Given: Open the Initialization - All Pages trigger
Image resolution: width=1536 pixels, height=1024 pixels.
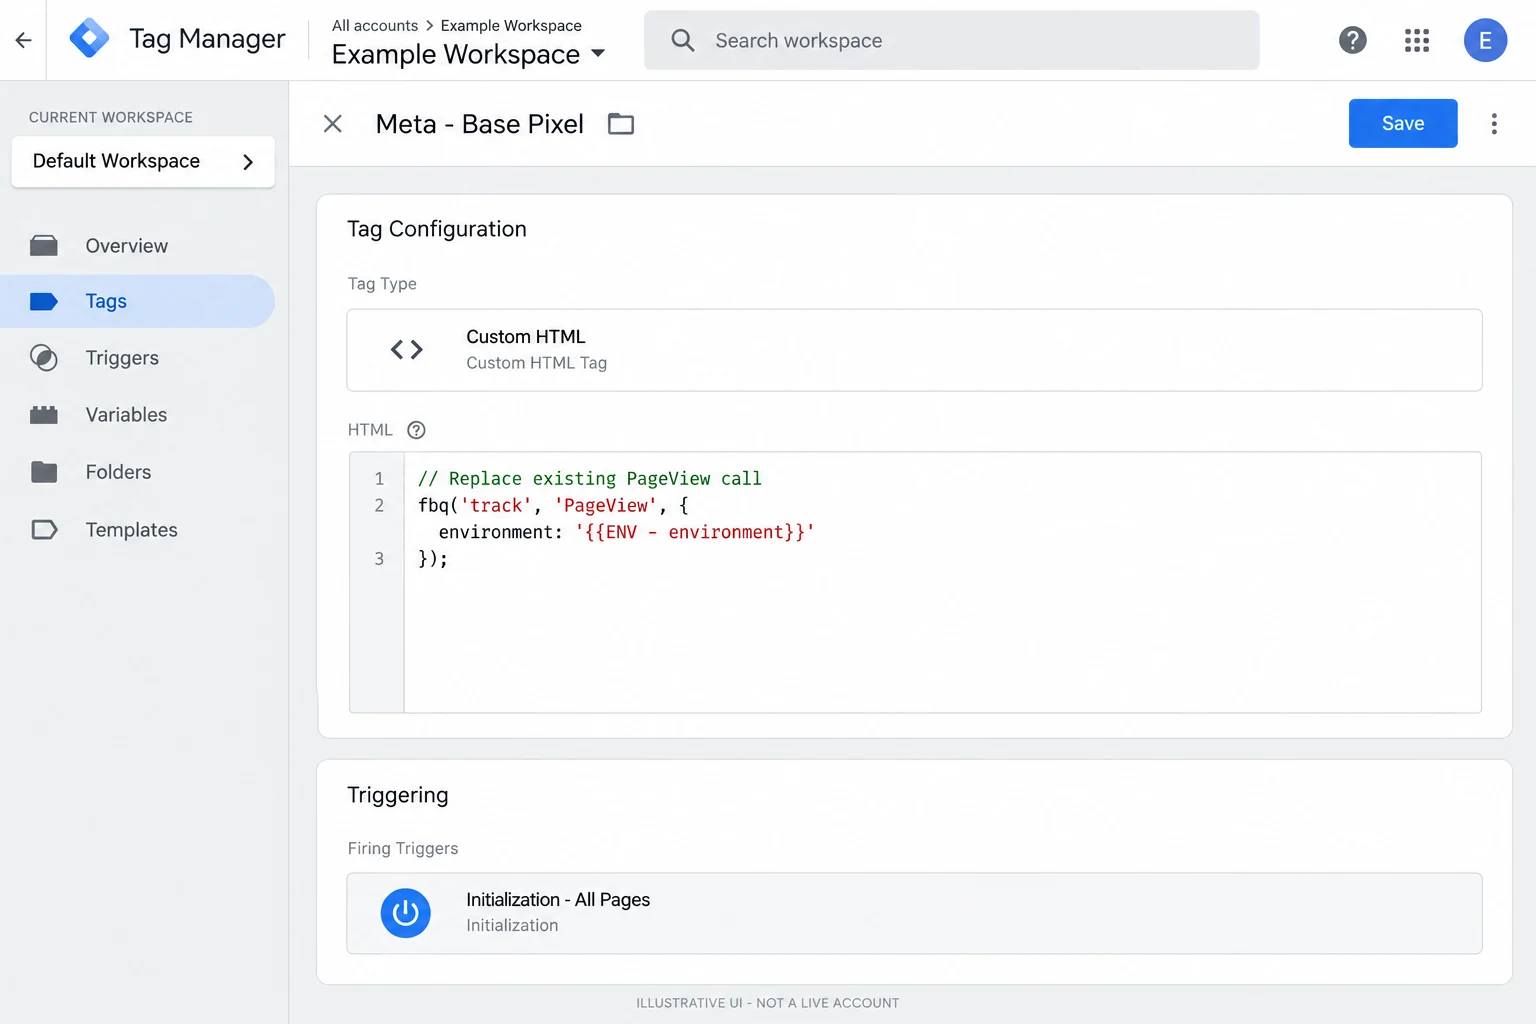Looking at the screenshot, I should click(914, 913).
